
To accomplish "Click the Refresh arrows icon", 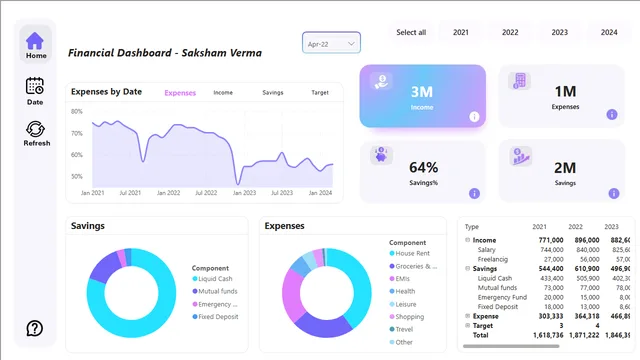I will point(36,129).
